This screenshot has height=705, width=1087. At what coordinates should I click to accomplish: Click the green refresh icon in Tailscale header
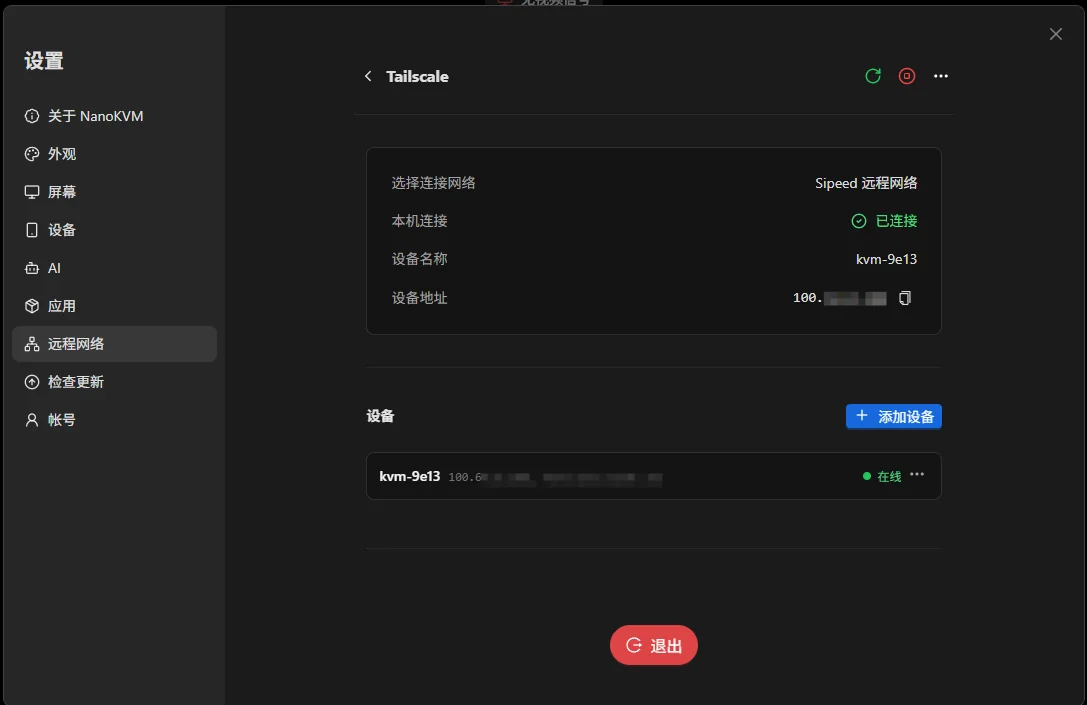pos(873,76)
